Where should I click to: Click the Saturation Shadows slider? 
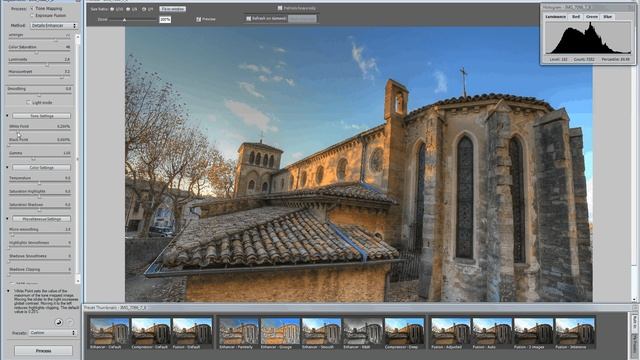[39, 210]
